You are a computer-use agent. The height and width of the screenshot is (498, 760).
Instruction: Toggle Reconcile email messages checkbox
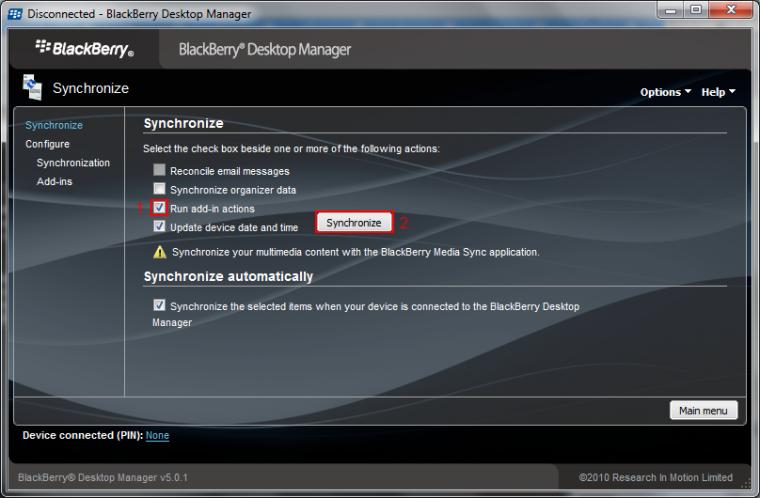coord(159,170)
